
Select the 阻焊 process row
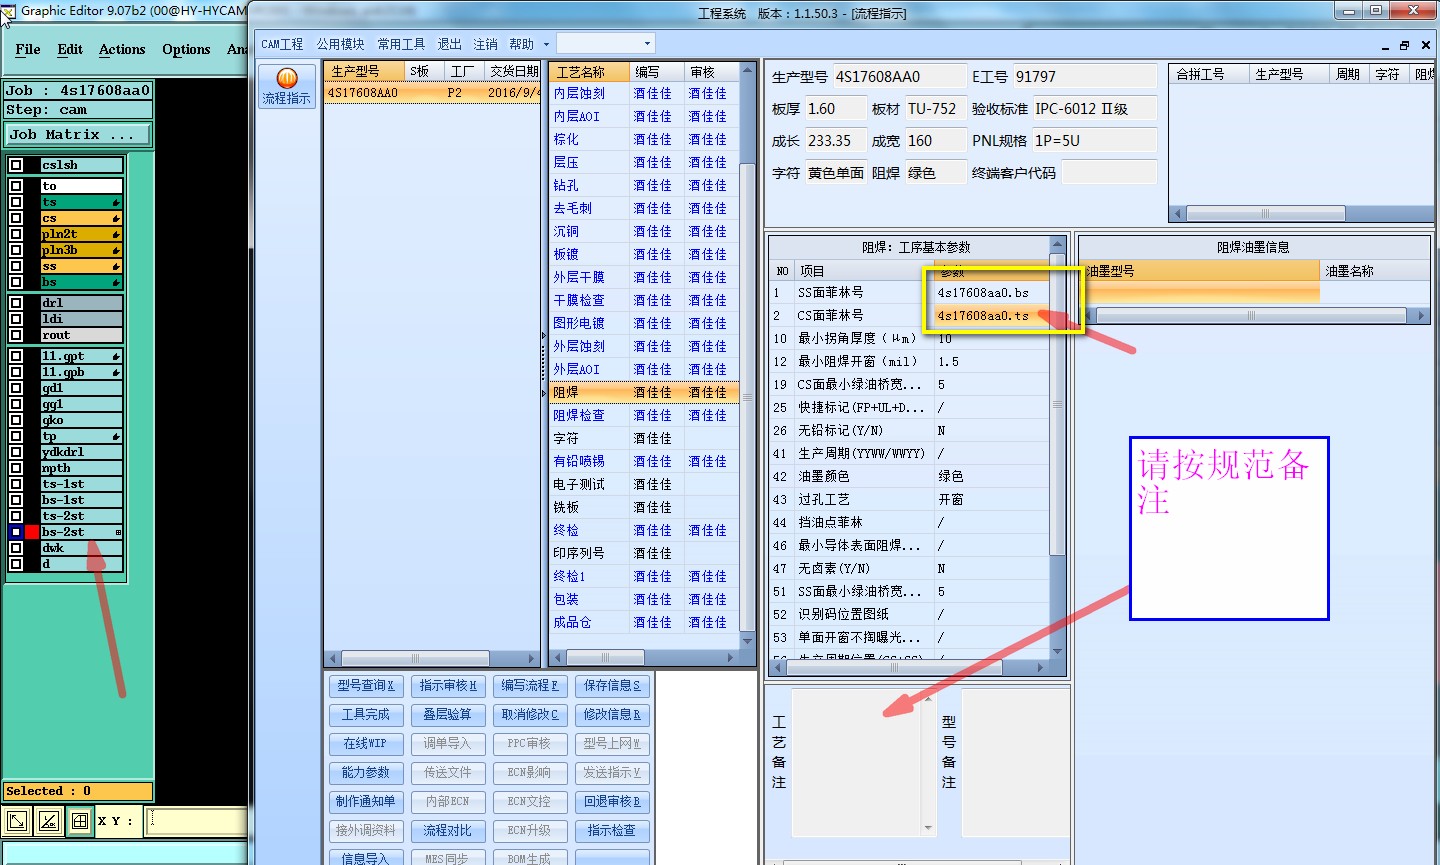(645, 392)
